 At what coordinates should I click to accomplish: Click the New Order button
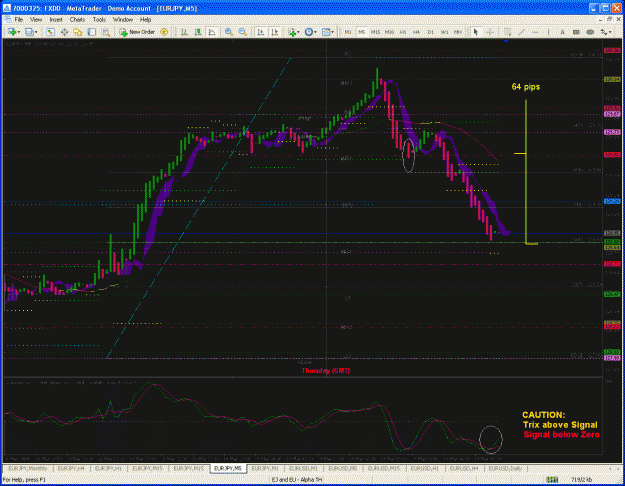tap(138, 32)
